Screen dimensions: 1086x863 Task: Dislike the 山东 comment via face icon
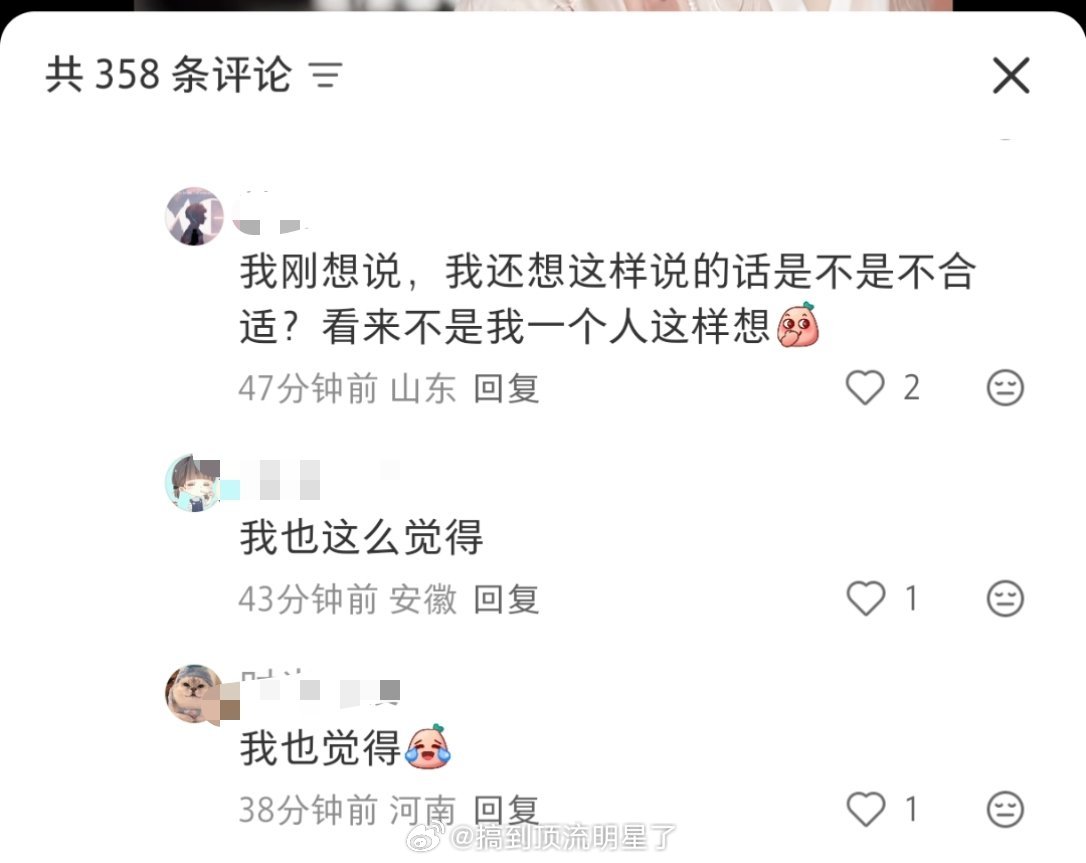click(1005, 388)
